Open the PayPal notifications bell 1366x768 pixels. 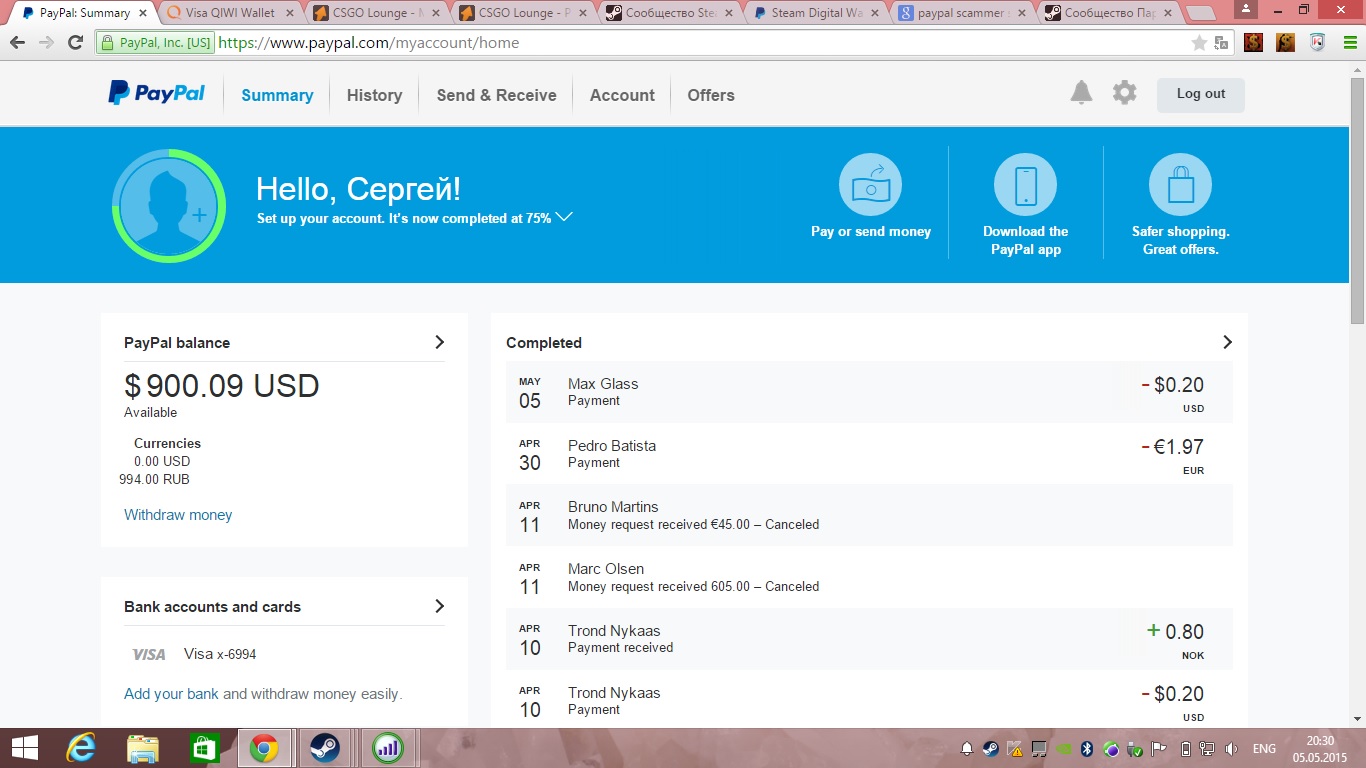[x=1081, y=93]
